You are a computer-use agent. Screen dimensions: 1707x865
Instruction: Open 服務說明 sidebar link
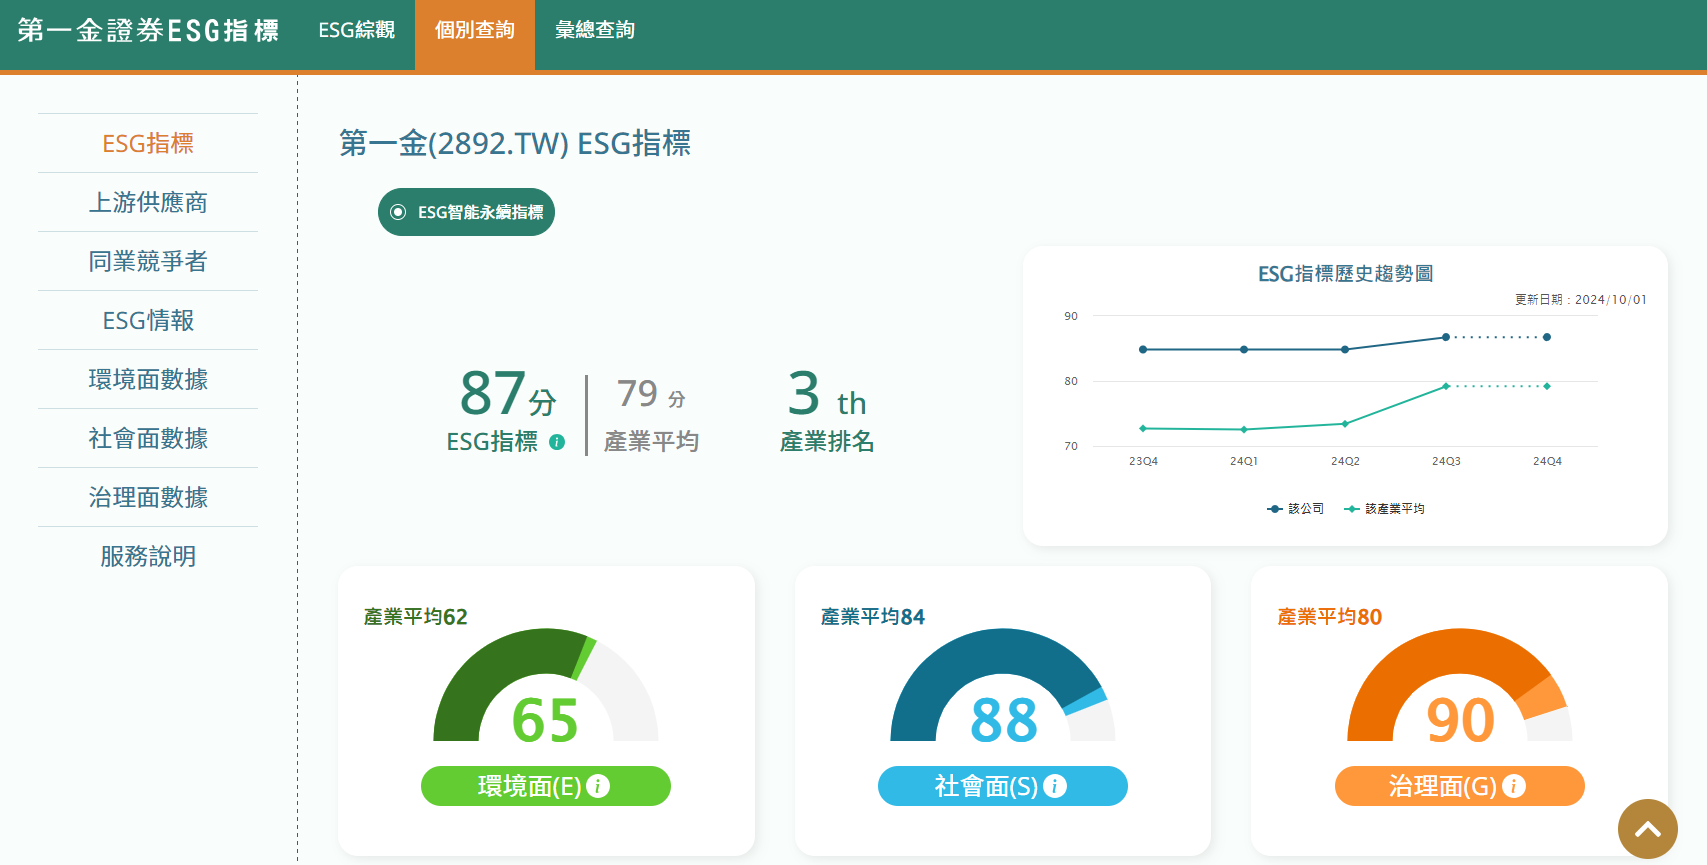[x=148, y=556]
